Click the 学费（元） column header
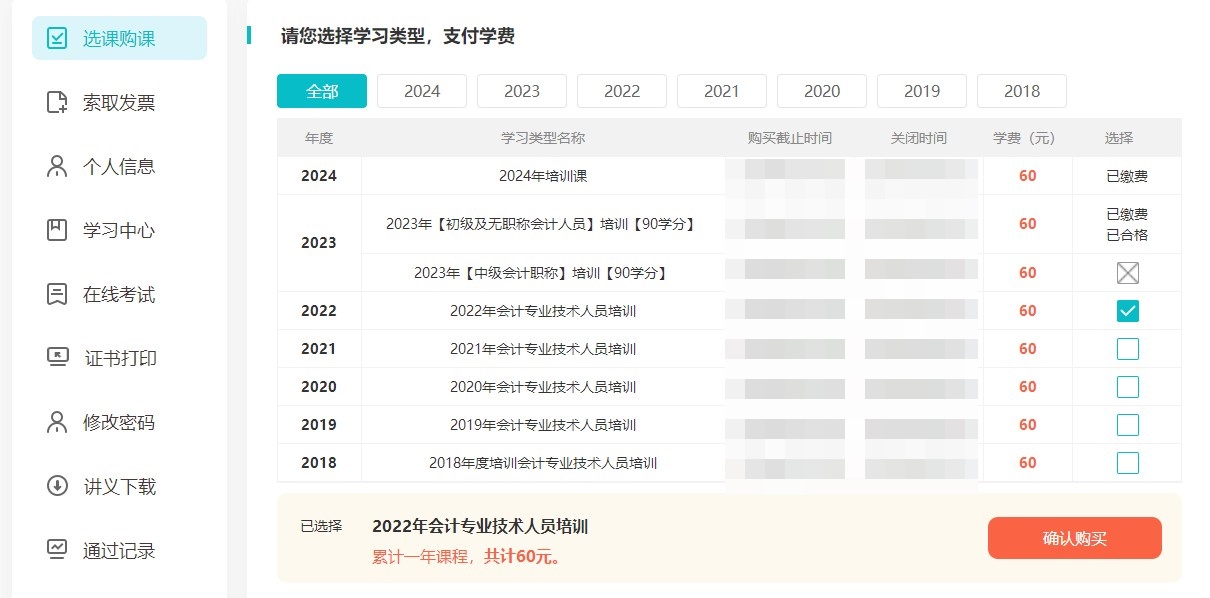The width and height of the screenshot is (1210, 598). 1027,138
